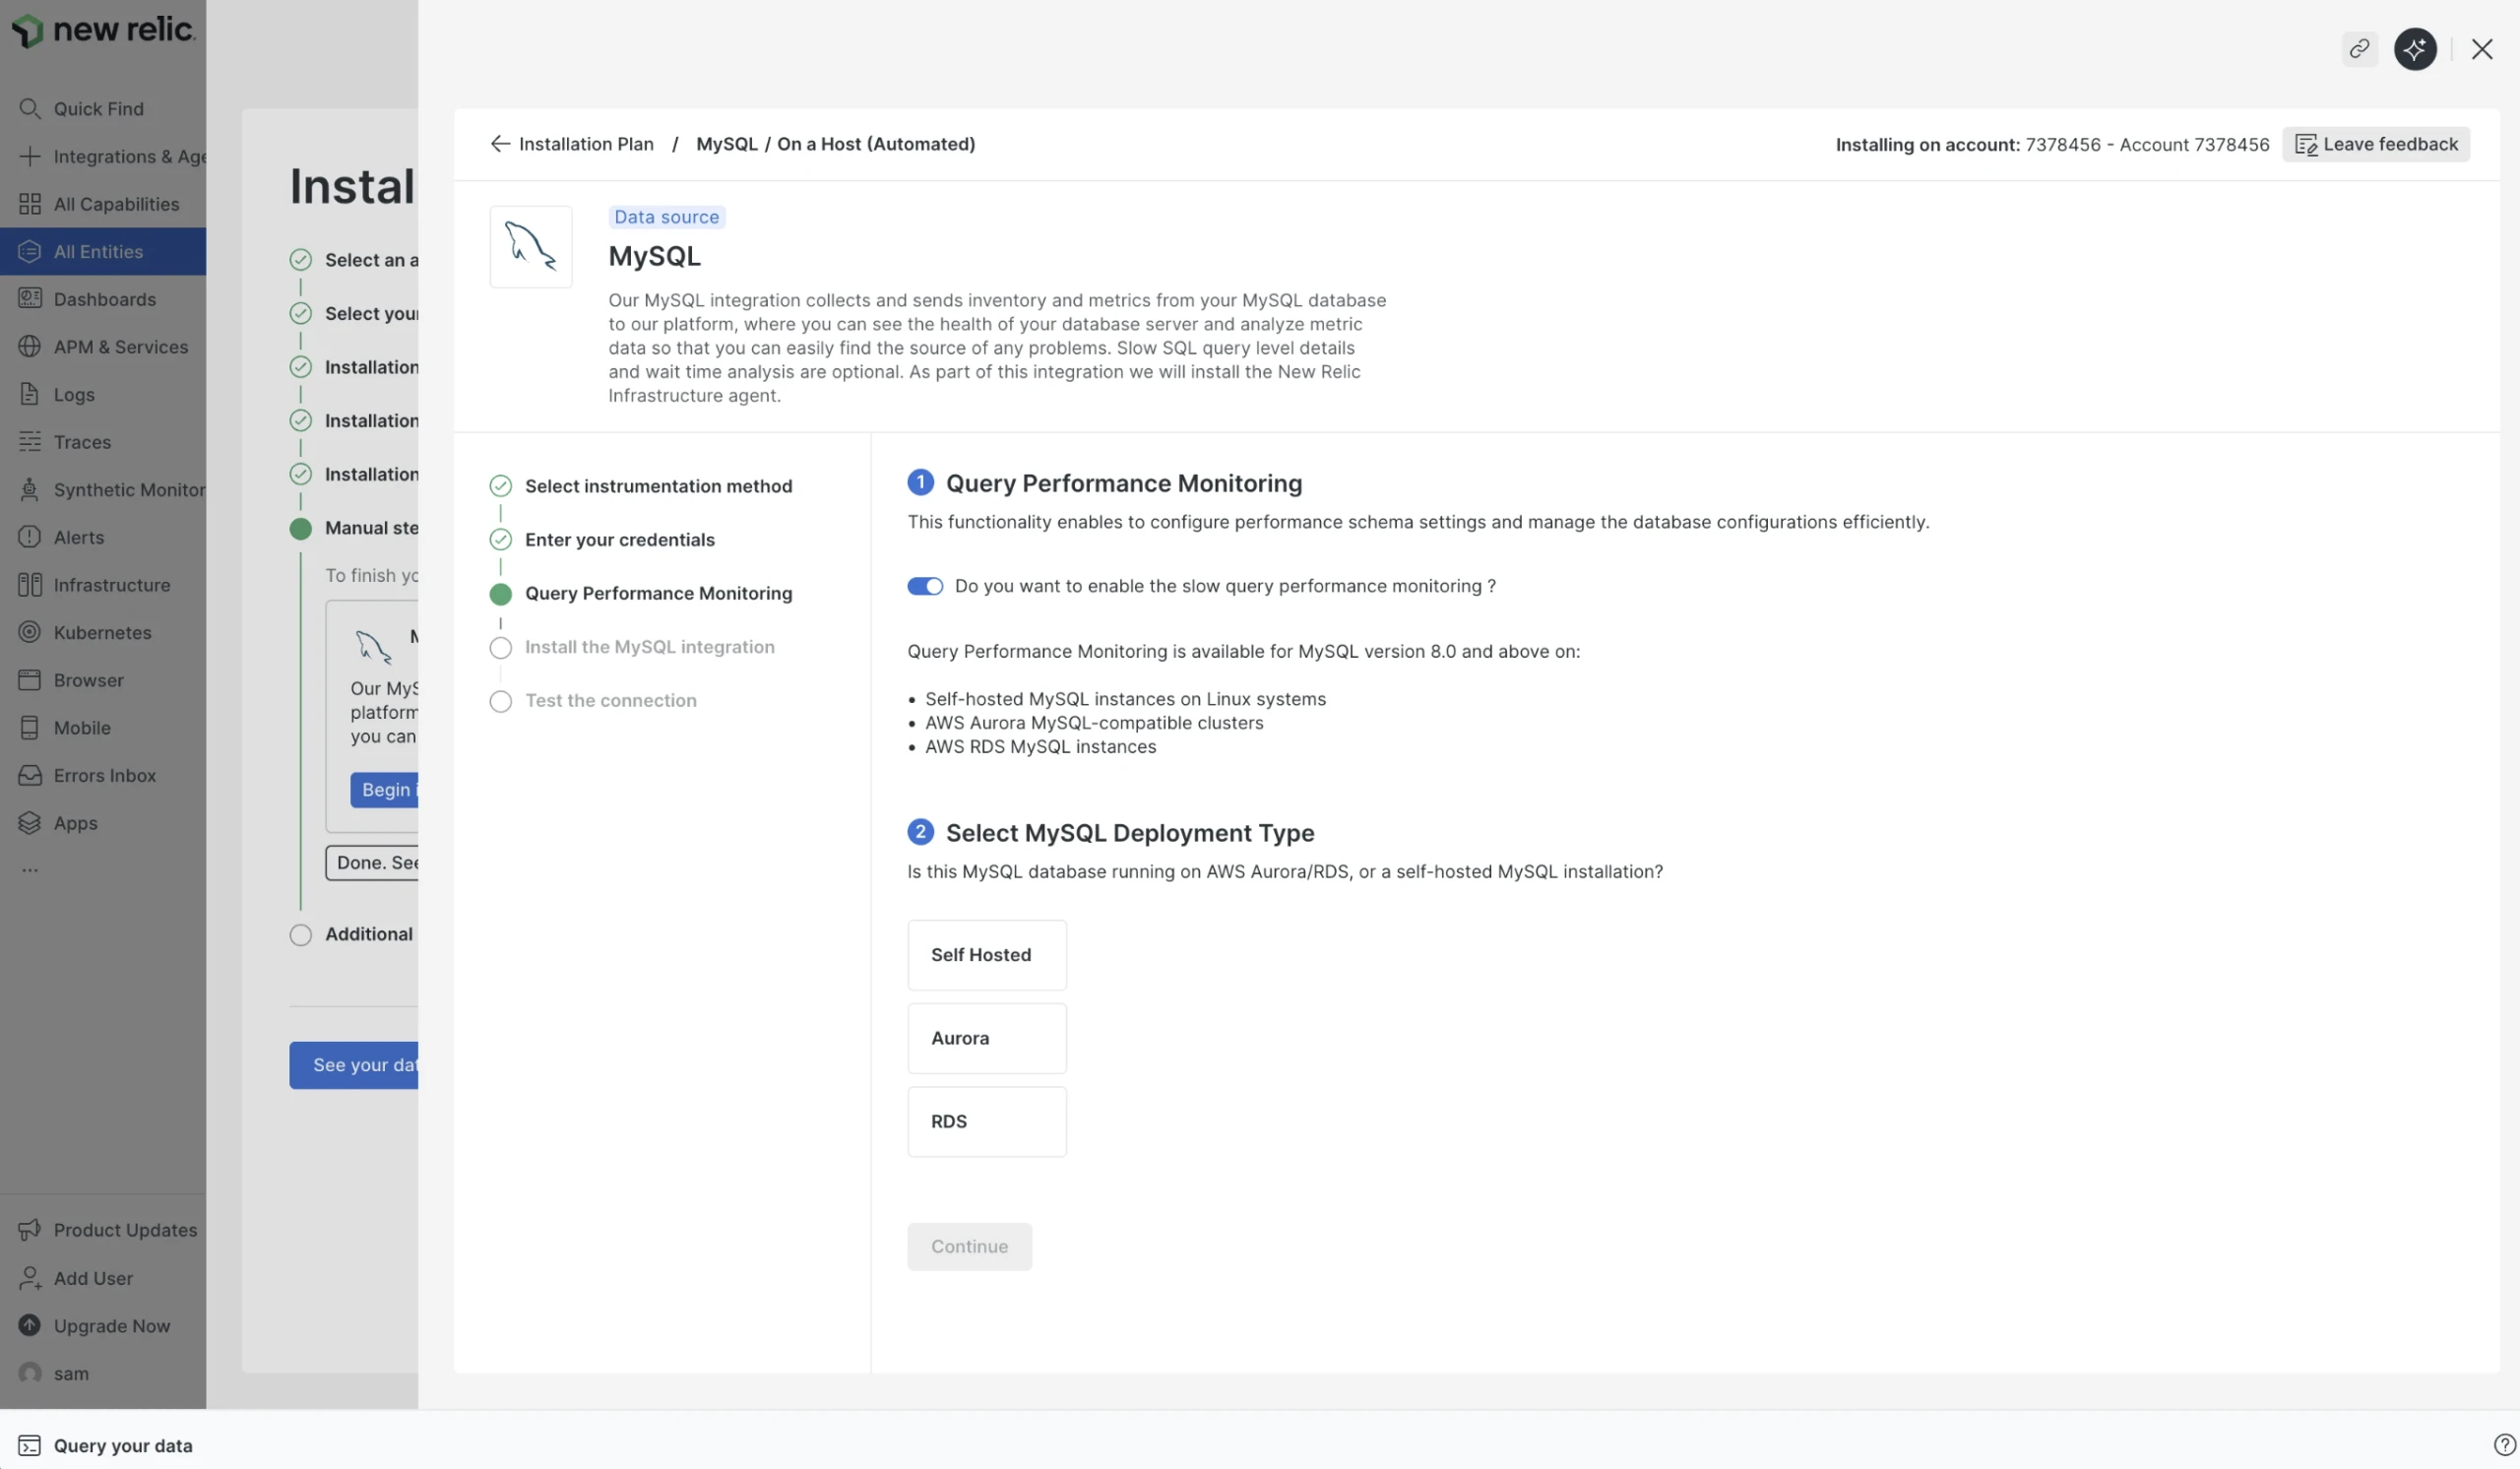Pick the RDS deployment type
This screenshot has width=2520, height=1469.
click(x=987, y=1122)
